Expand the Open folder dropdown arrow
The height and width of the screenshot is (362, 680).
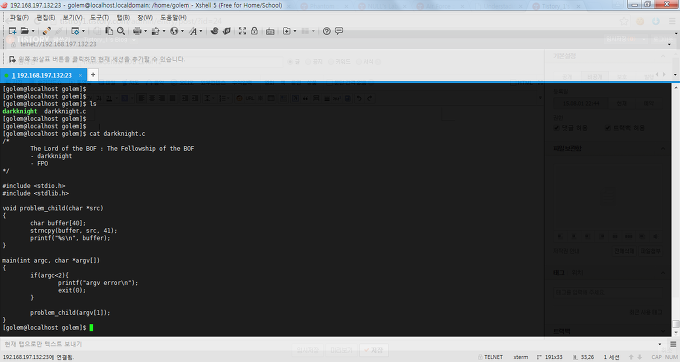tap(33, 31)
